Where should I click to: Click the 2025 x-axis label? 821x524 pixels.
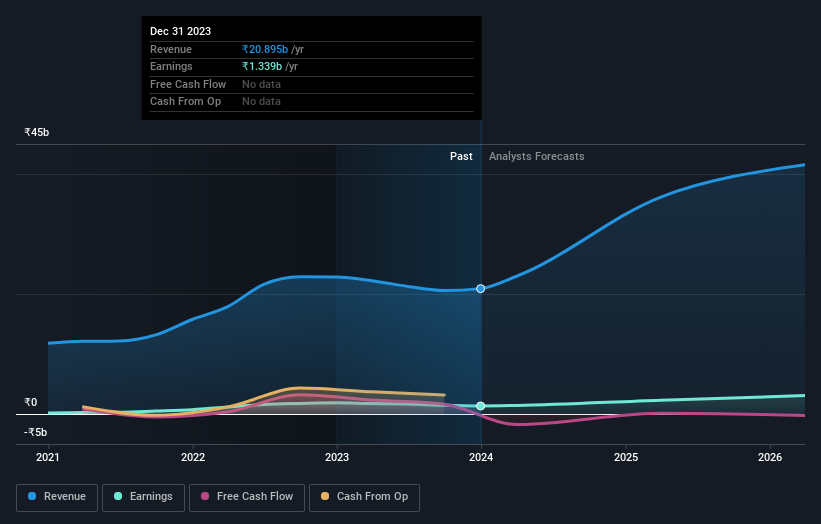tap(626, 458)
